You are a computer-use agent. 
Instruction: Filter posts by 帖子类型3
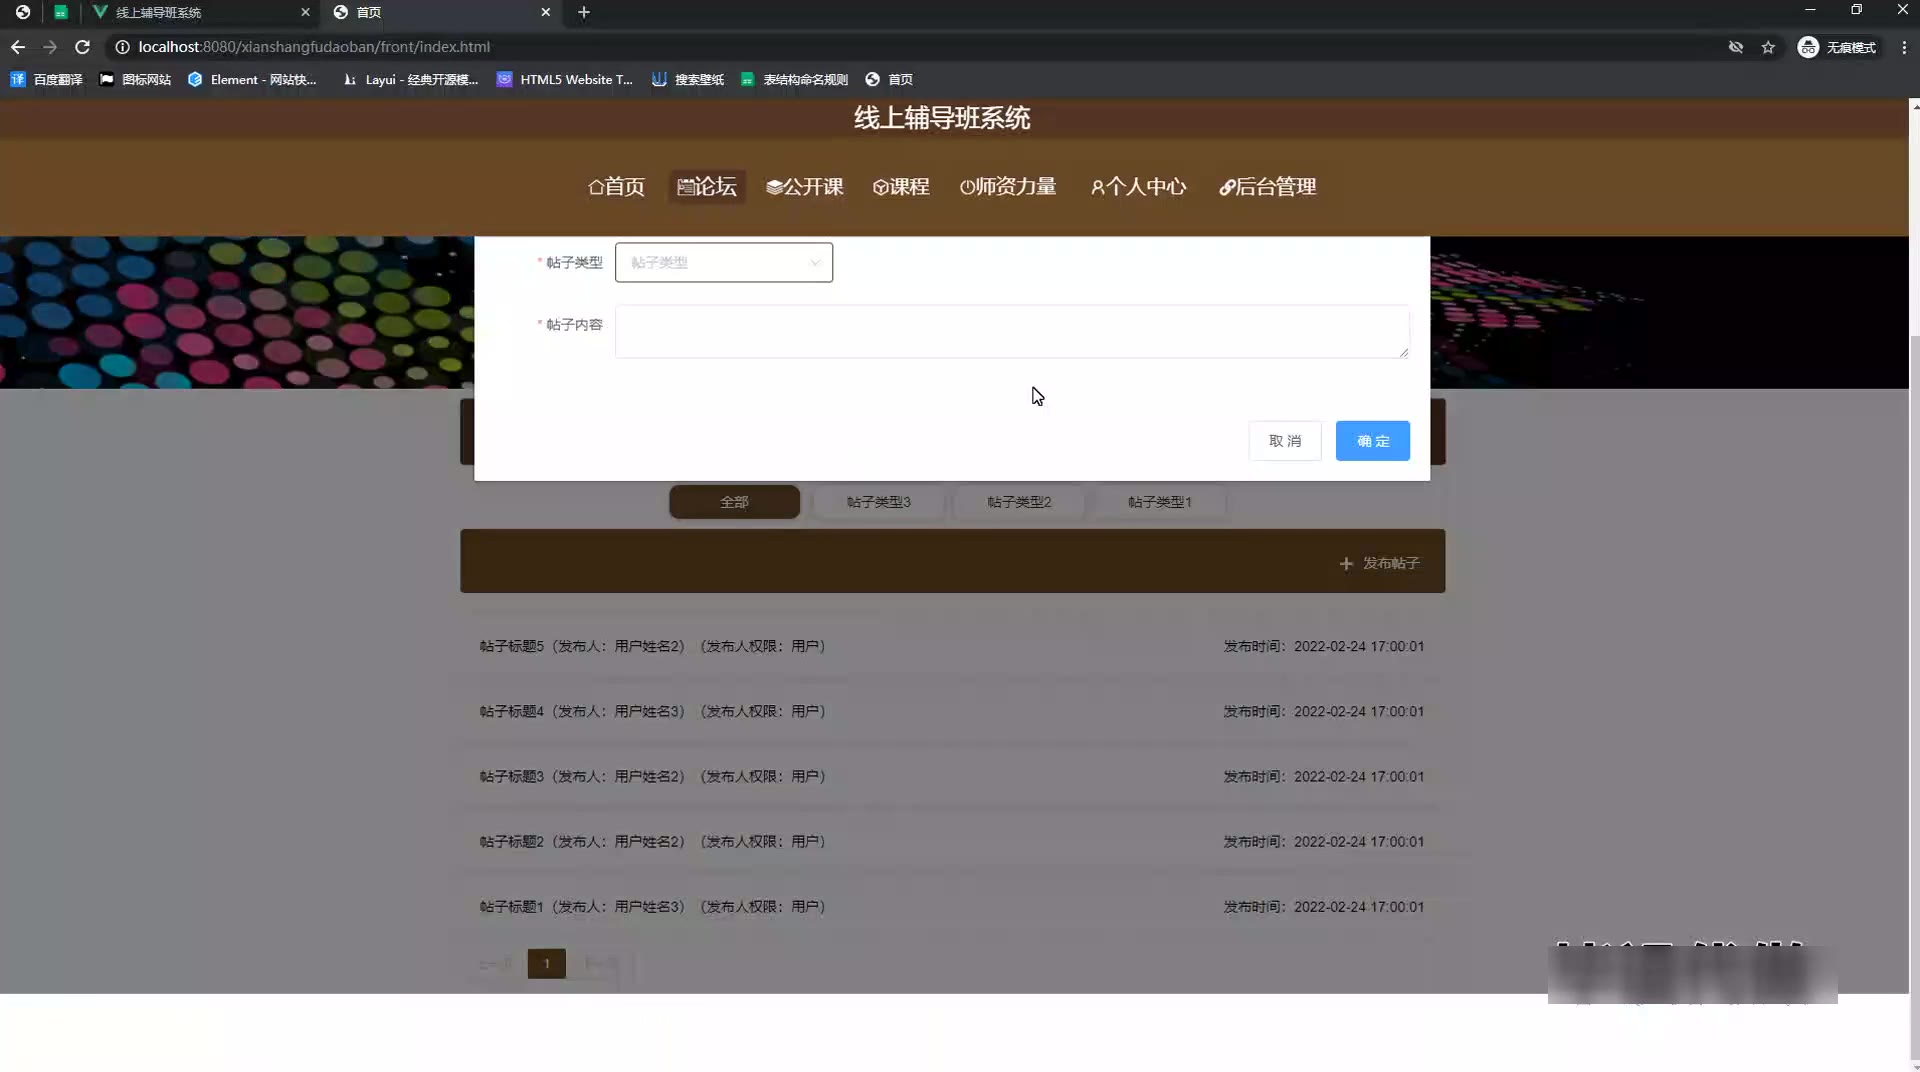[x=878, y=502]
